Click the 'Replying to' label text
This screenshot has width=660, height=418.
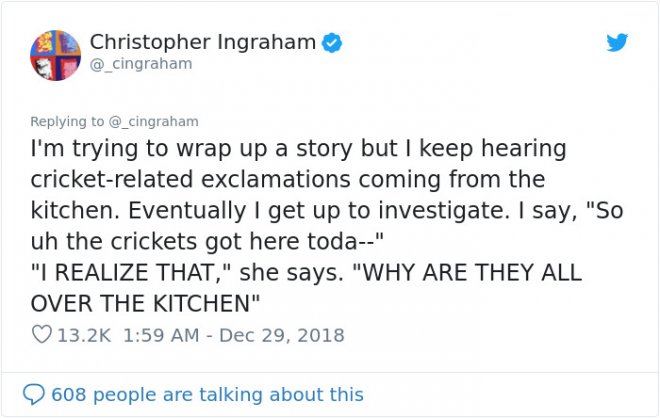[x=67, y=122]
